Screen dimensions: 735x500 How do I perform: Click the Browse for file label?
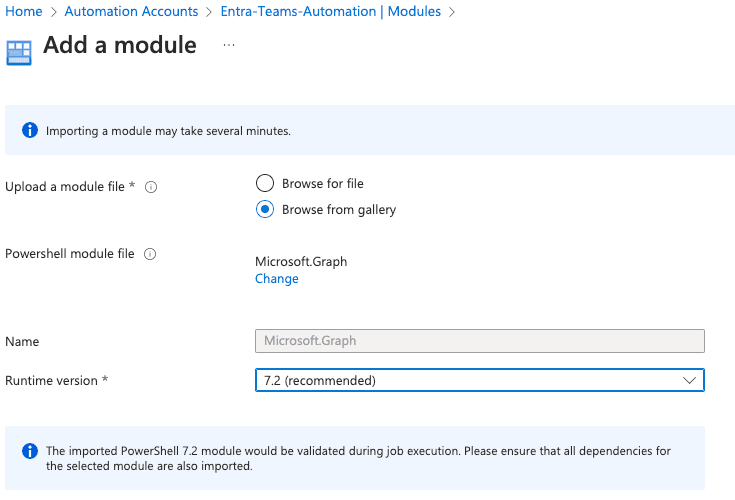coord(322,184)
